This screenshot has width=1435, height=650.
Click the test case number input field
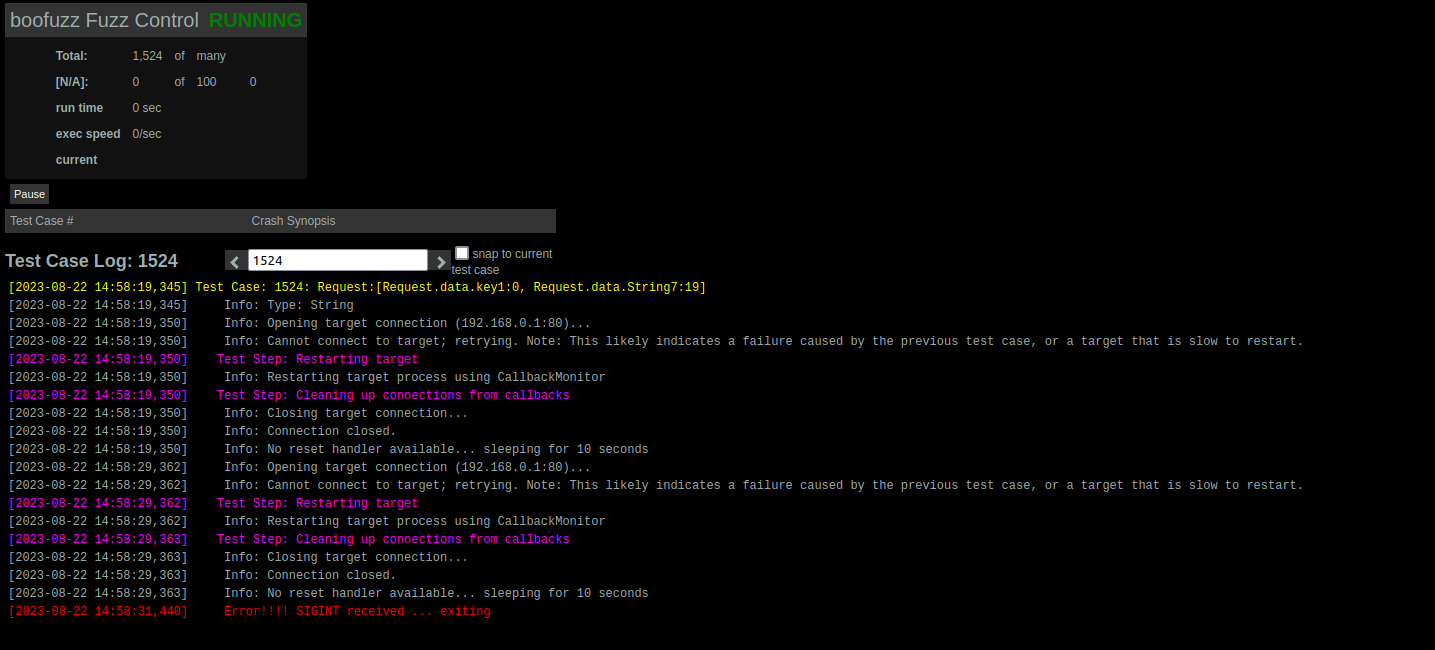pyautogui.click(x=338, y=260)
